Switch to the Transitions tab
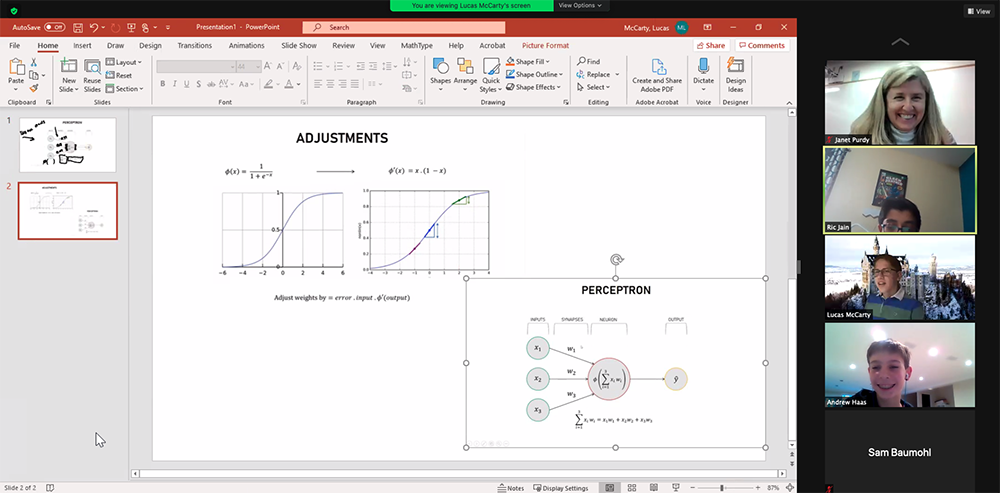 tap(194, 45)
